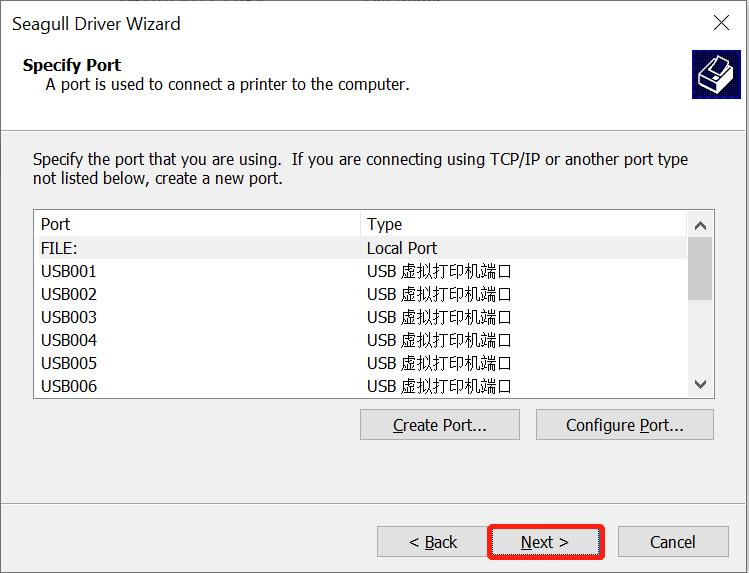The image size is (749, 573).
Task: Select the USB006 port
Action: click(363, 386)
